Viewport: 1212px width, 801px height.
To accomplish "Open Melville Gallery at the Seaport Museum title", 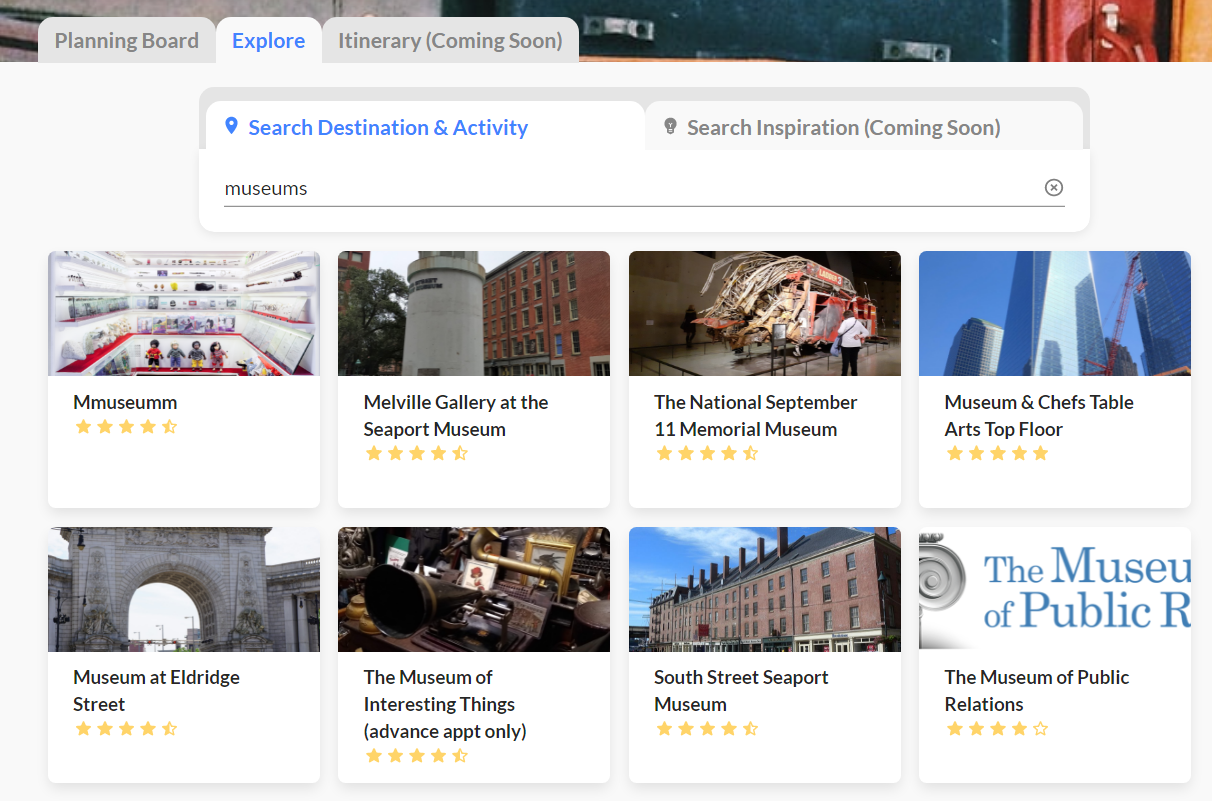I will (x=456, y=415).
